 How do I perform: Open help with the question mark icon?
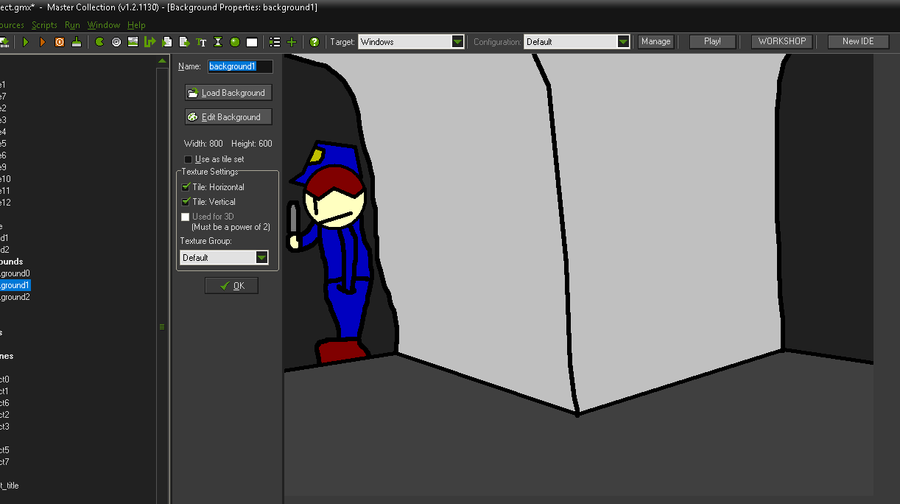[314, 42]
